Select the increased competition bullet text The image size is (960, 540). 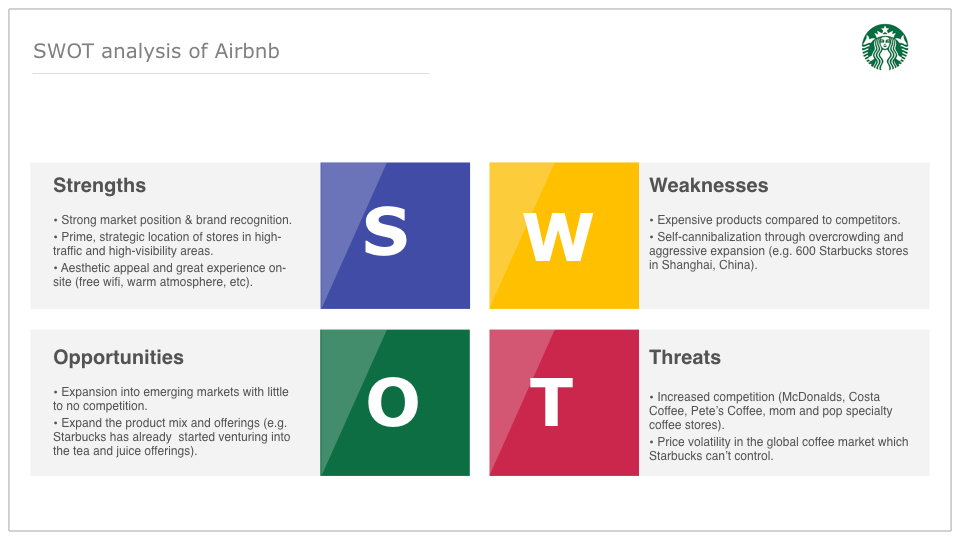[x=771, y=411]
